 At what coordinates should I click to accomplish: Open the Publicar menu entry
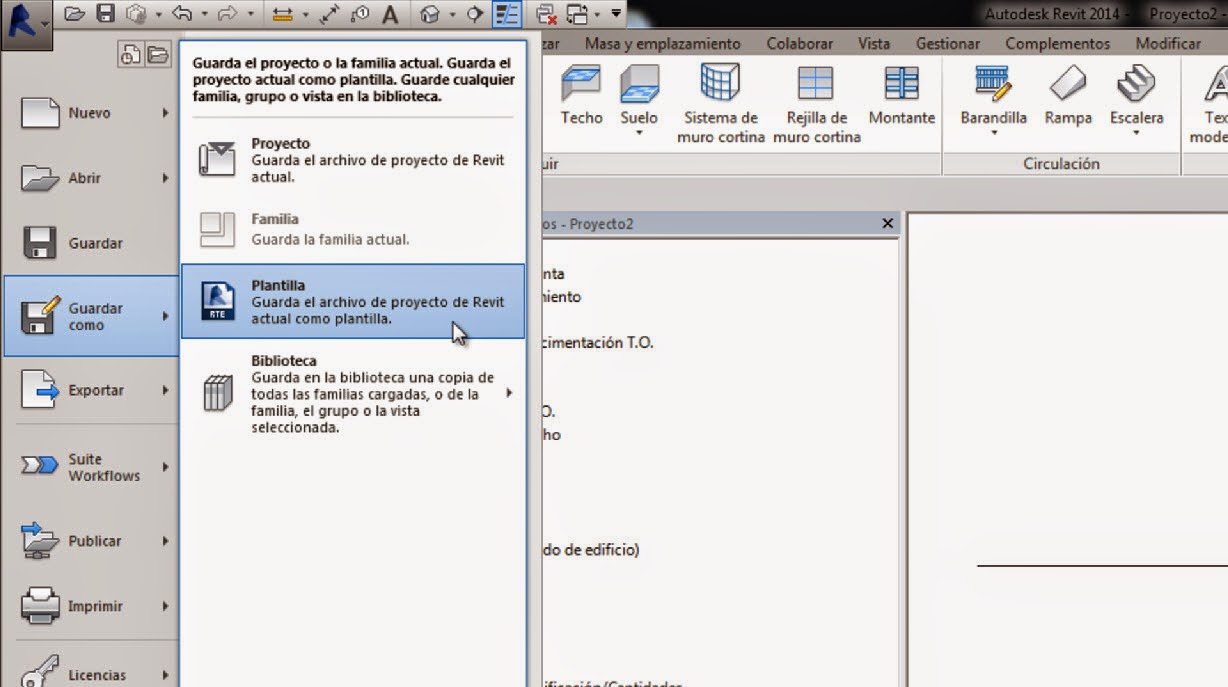pyautogui.click(x=92, y=541)
